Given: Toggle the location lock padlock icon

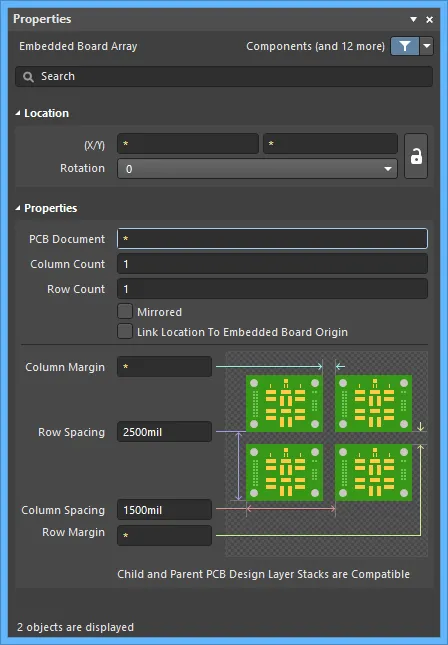Looking at the screenshot, I should [416, 156].
